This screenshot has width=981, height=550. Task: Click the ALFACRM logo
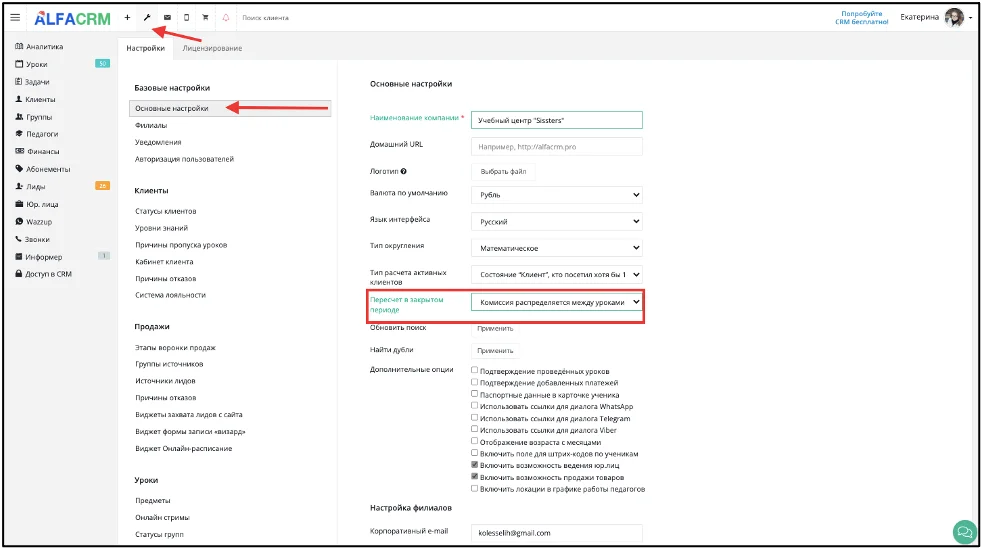pos(72,18)
